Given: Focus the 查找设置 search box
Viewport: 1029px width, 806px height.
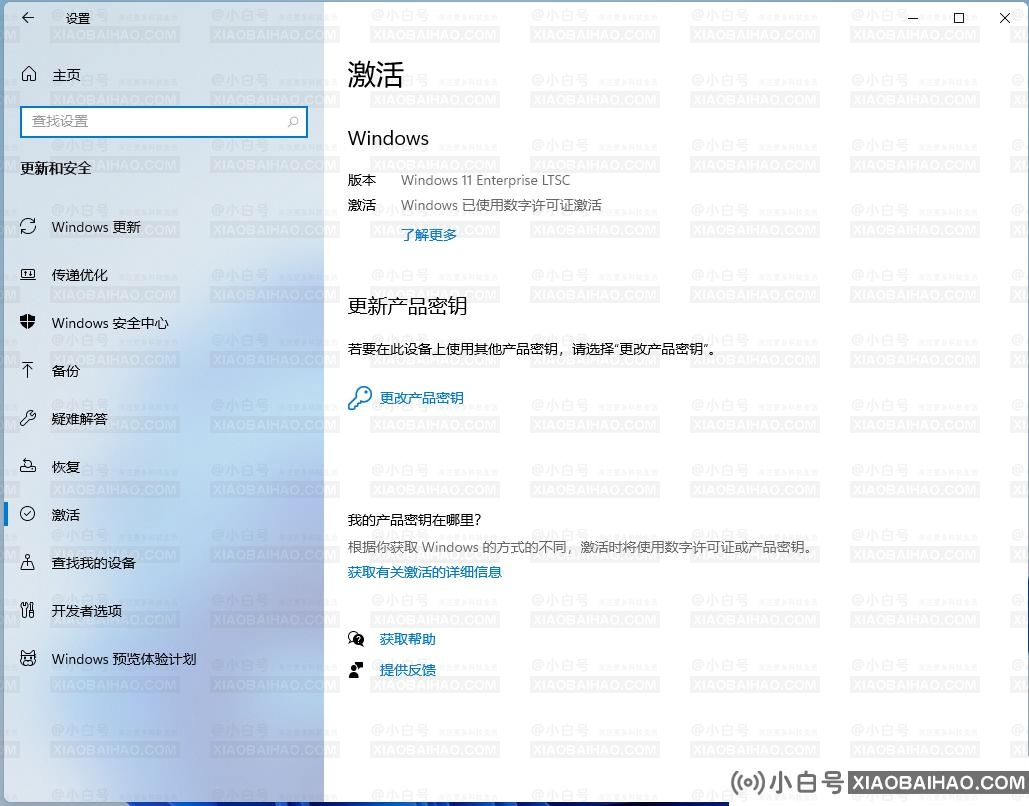Looking at the screenshot, I should pyautogui.click(x=164, y=121).
